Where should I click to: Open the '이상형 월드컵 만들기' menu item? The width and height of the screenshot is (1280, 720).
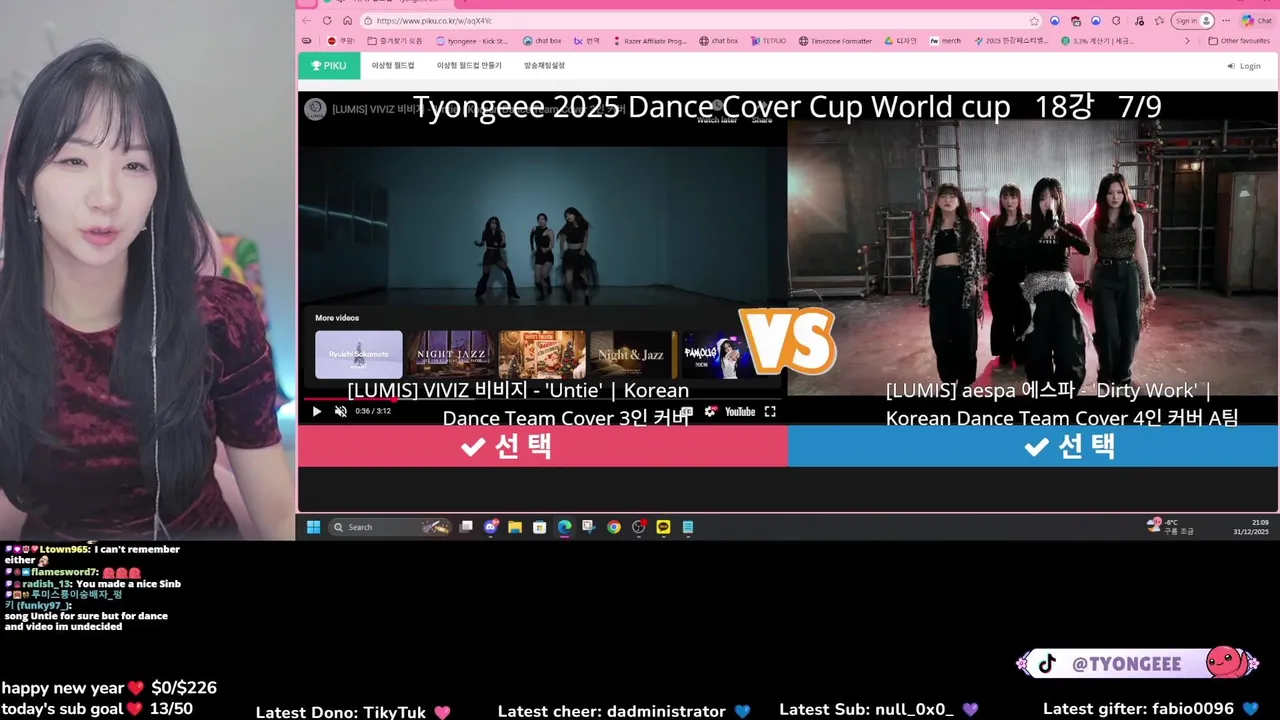469,66
